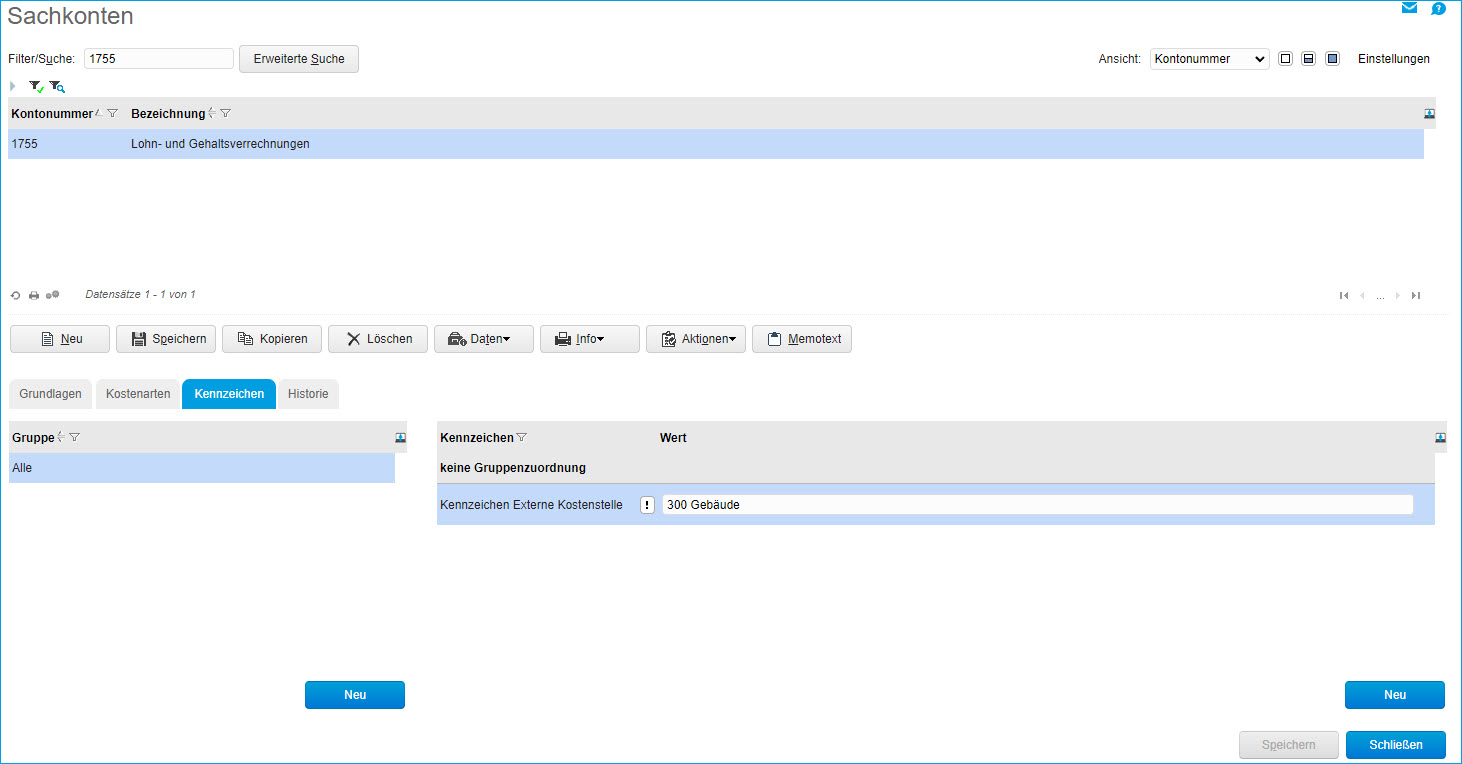This screenshot has width=1462, height=764.
Task: Expand the Aktionen dropdown menu
Action: [x=696, y=339]
